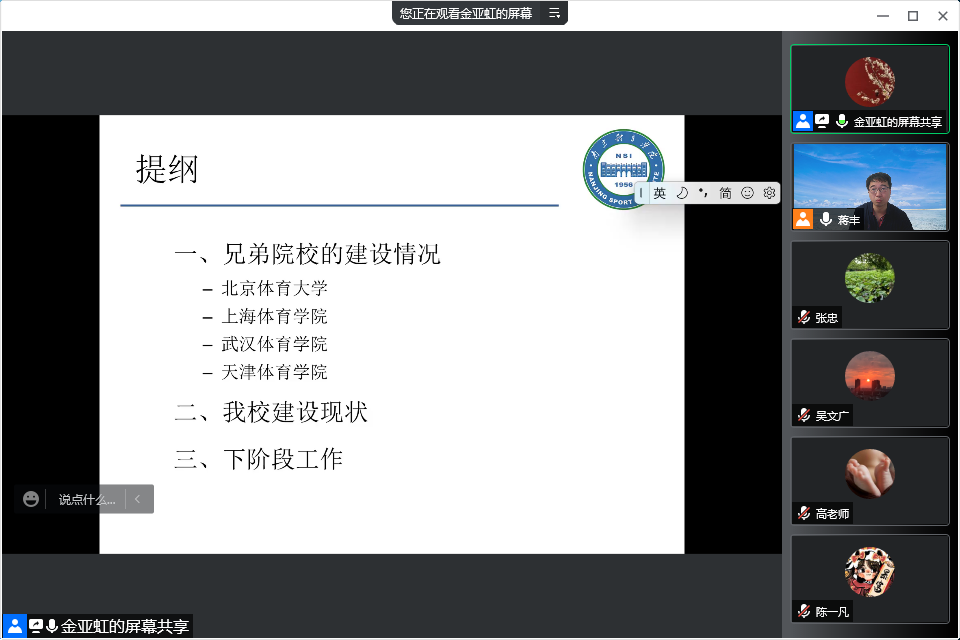Click 蒋丰's orange host avatar icon
The image size is (960, 640).
tap(803, 219)
